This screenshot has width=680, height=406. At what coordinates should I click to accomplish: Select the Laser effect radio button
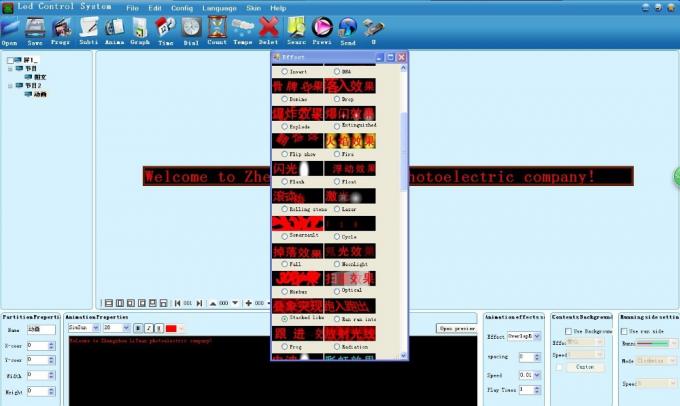click(x=337, y=208)
